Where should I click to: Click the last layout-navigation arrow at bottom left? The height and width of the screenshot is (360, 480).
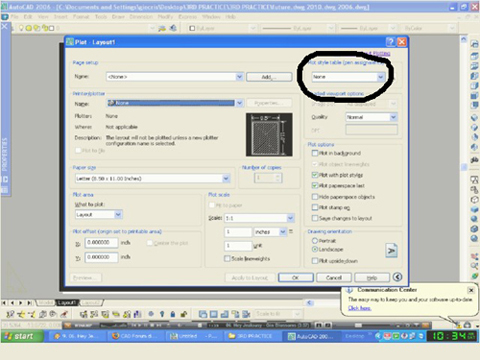coord(30,303)
